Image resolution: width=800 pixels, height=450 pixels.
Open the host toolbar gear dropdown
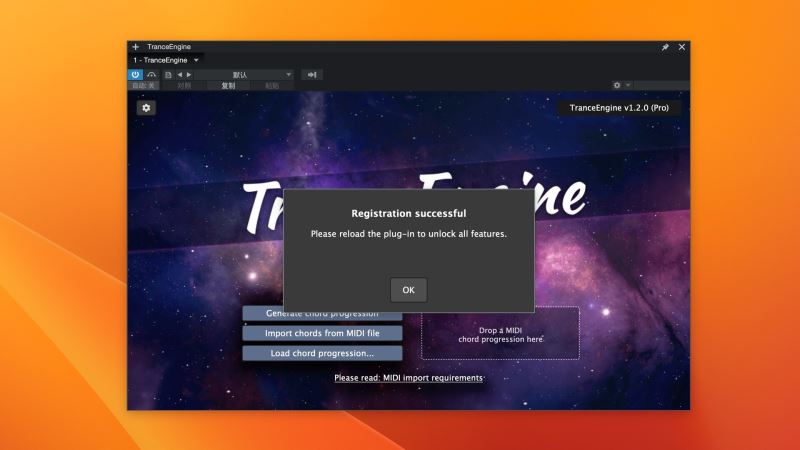tap(620, 86)
